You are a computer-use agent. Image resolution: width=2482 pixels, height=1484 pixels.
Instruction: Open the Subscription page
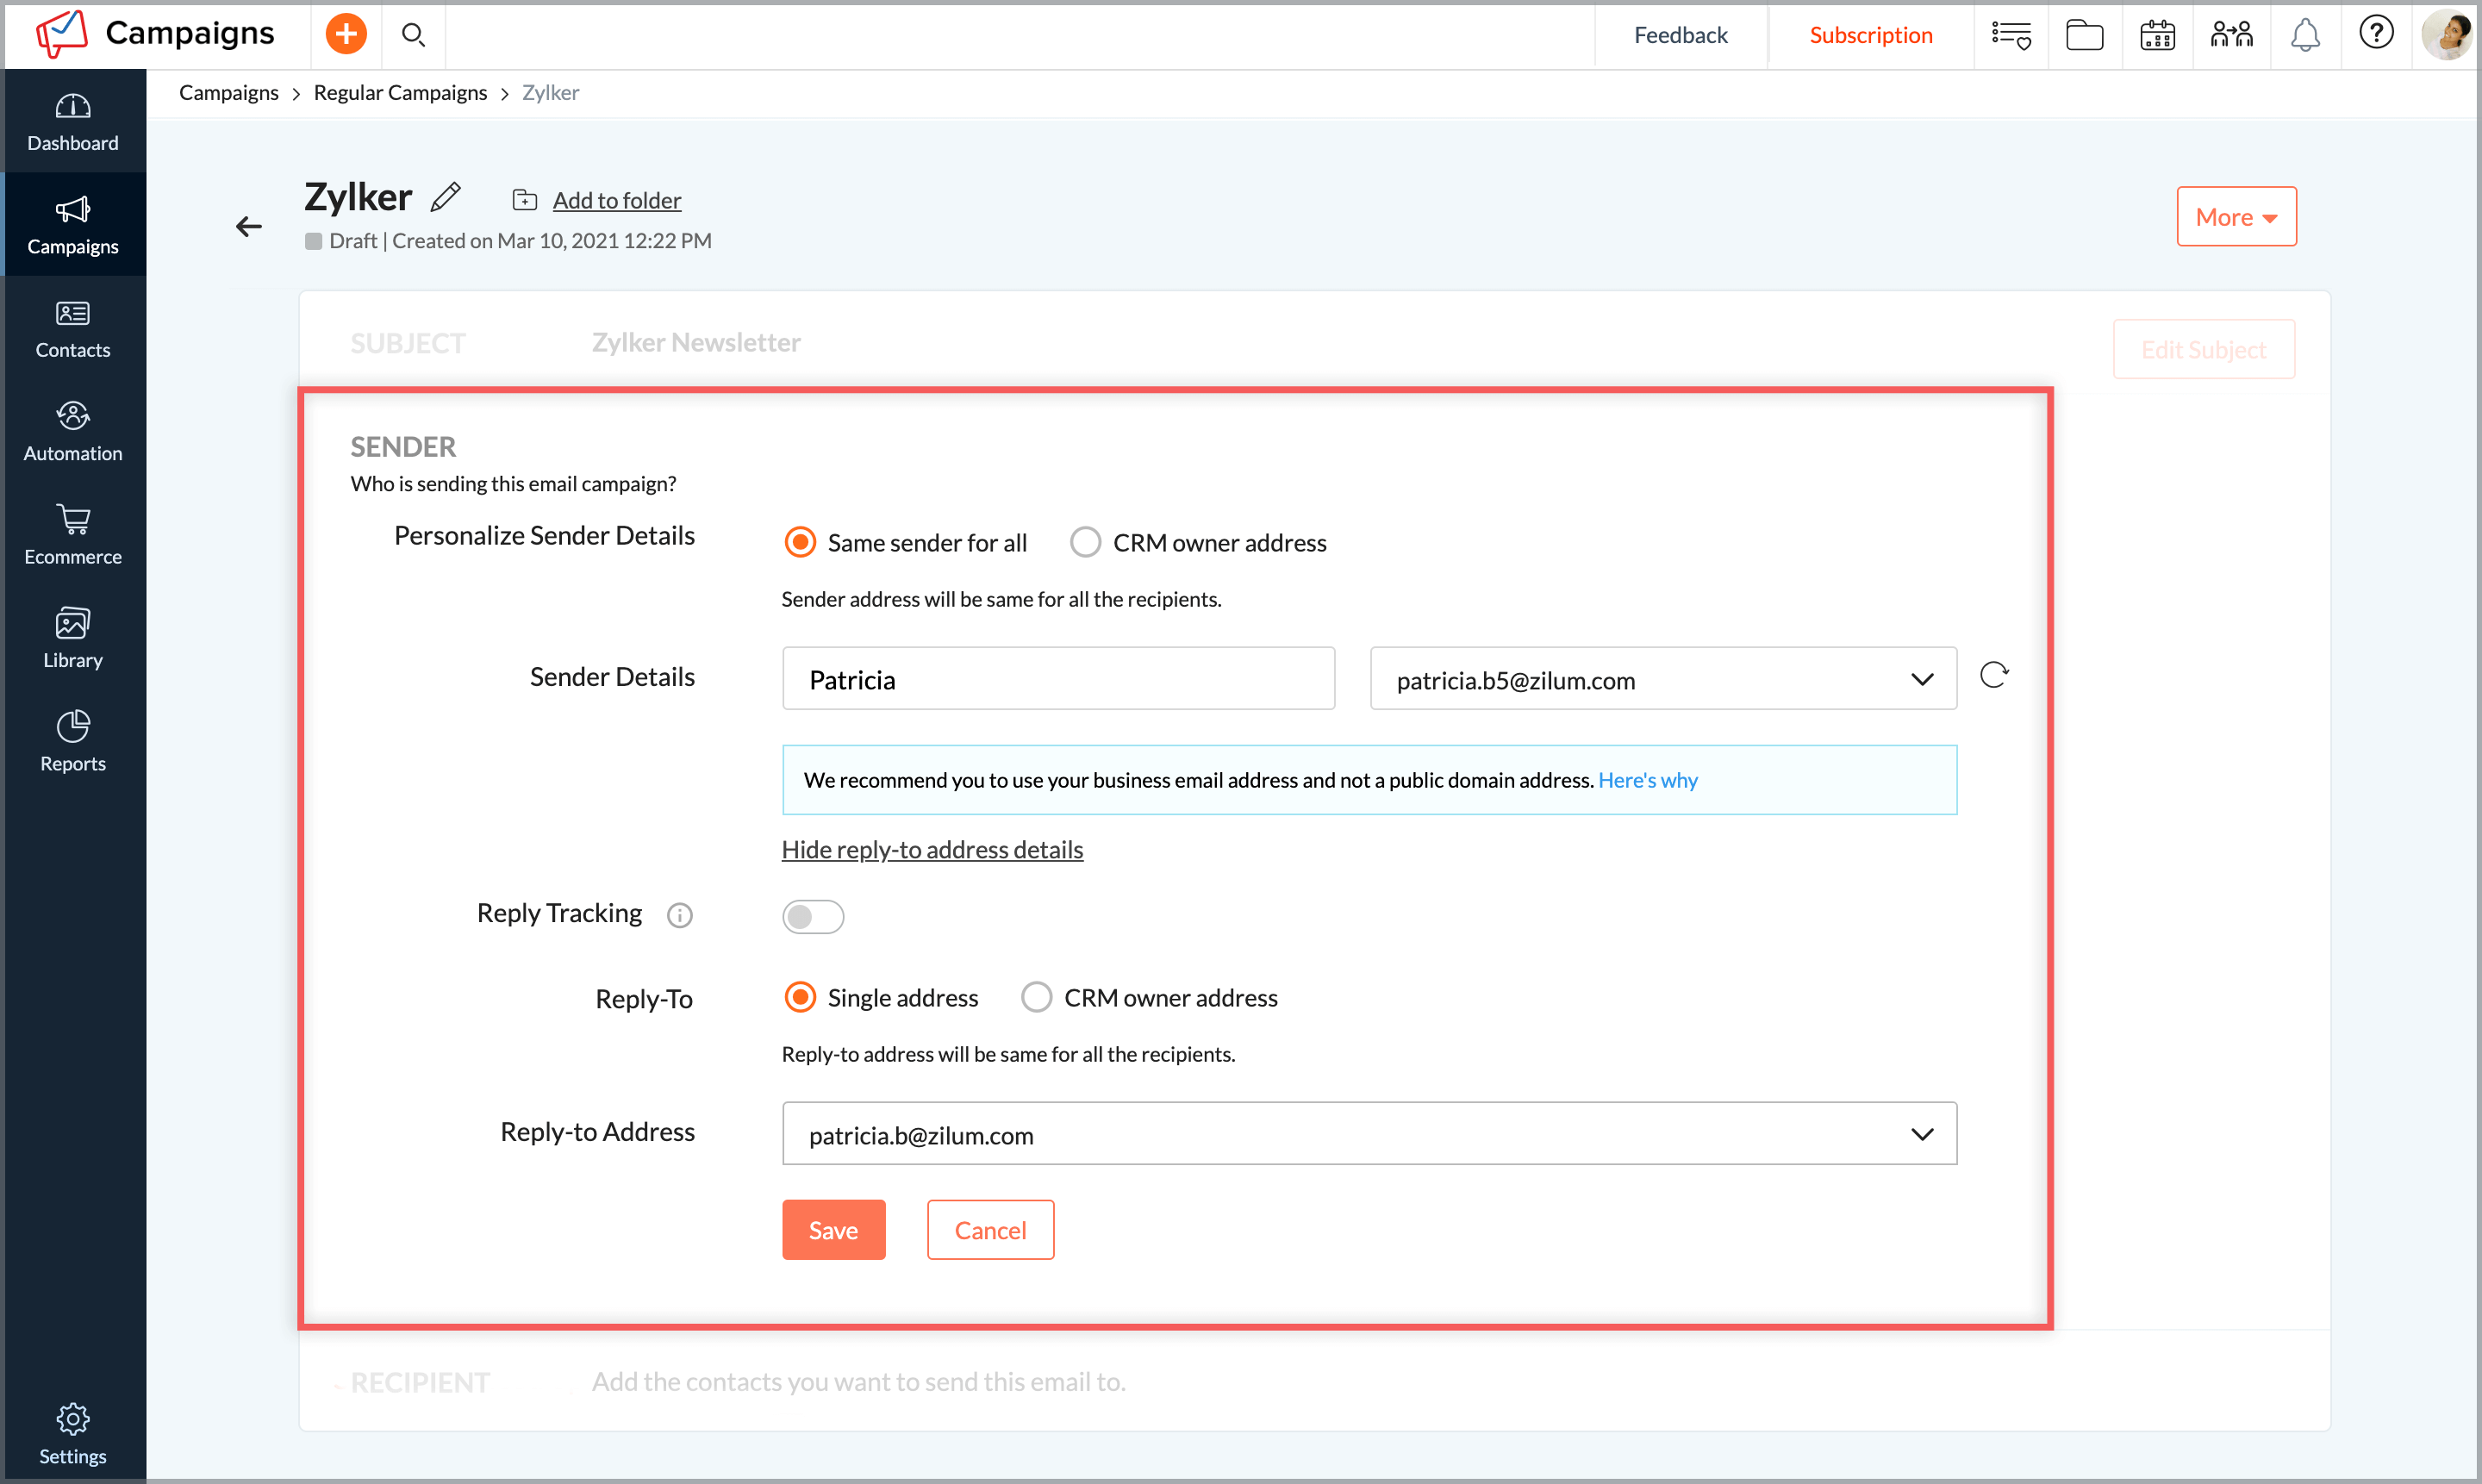[x=1870, y=34]
